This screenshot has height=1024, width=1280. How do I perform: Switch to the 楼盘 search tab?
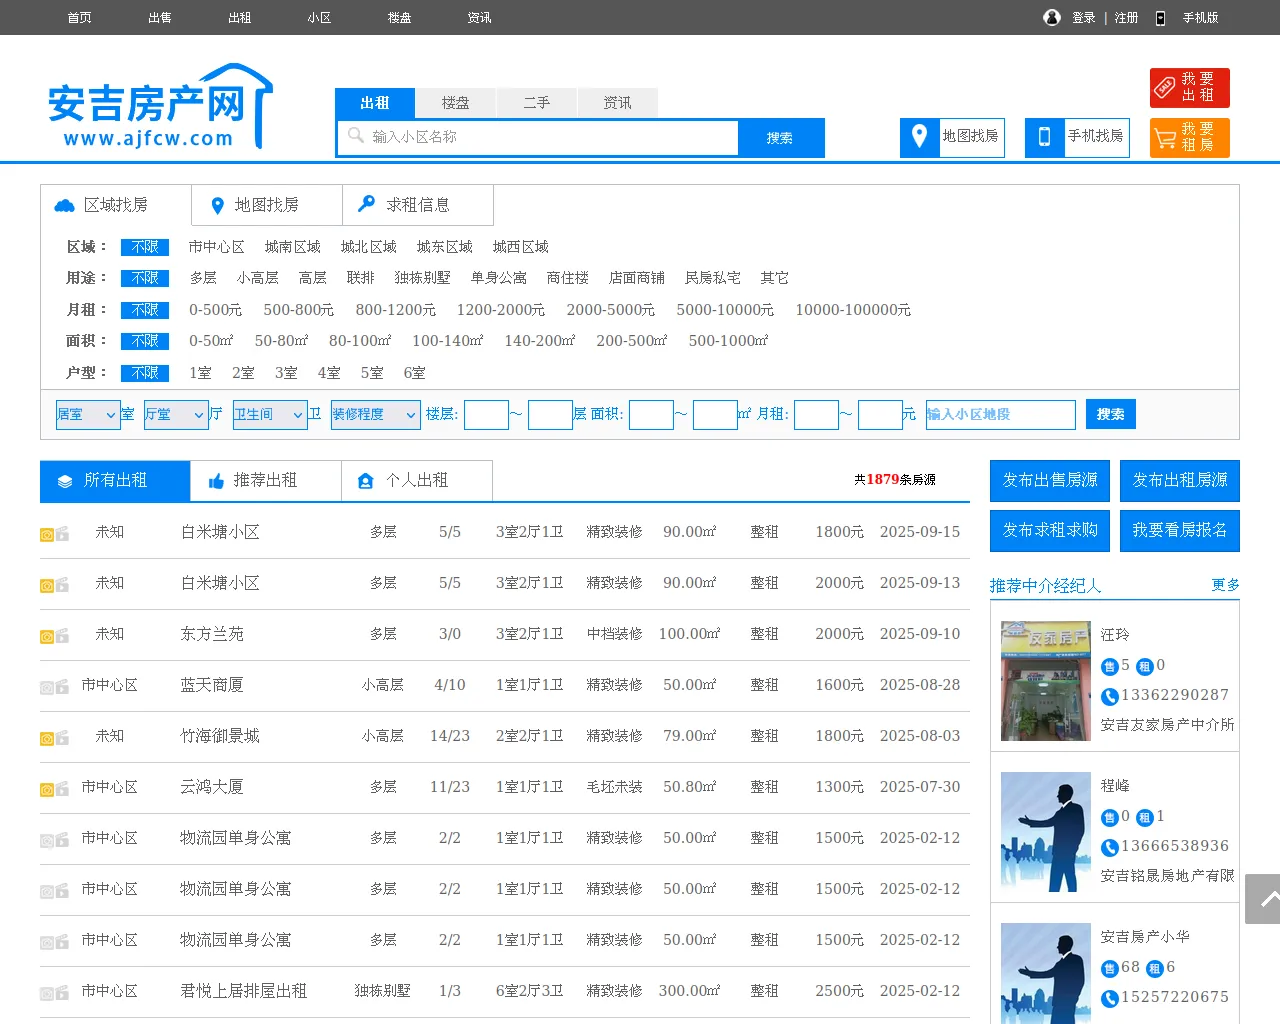tap(455, 103)
